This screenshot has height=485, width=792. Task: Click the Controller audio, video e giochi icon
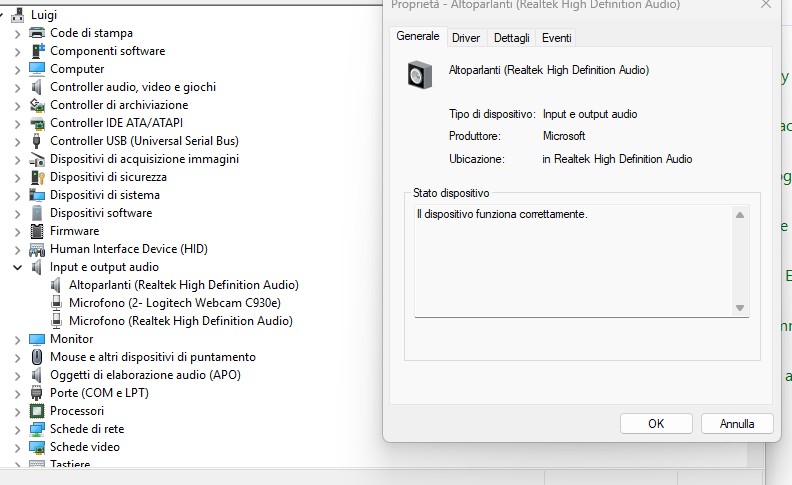(x=37, y=87)
